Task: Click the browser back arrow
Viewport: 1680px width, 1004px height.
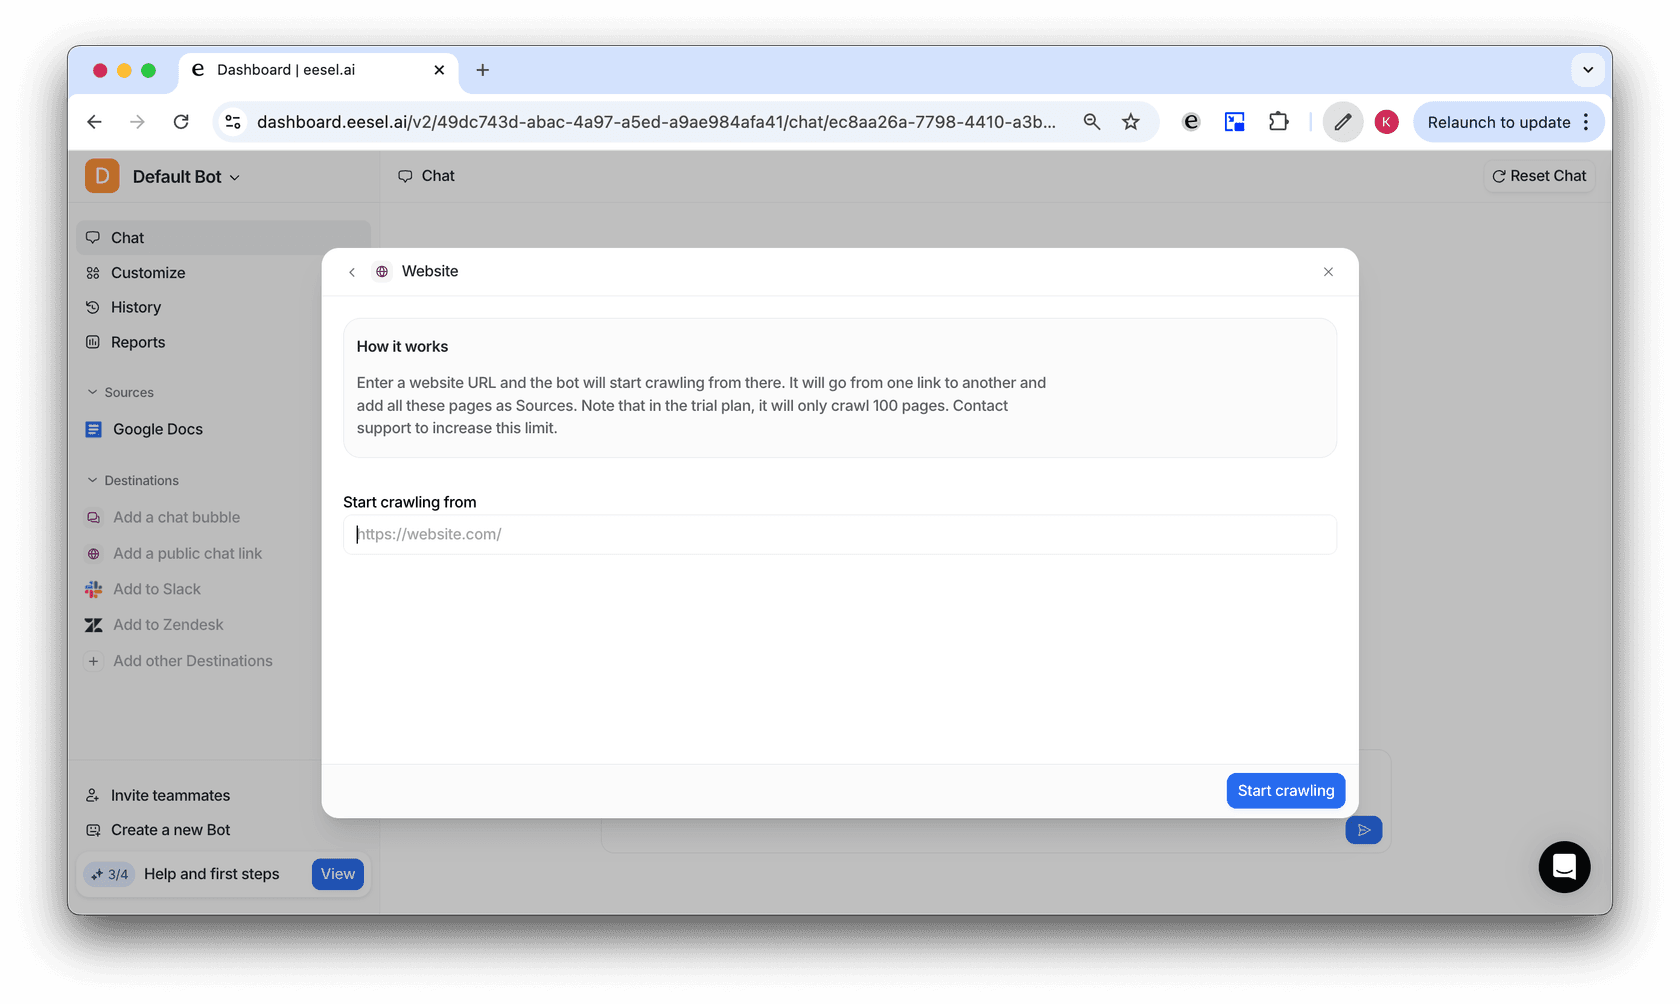Action: pyautogui.click(x=94, y=122)
